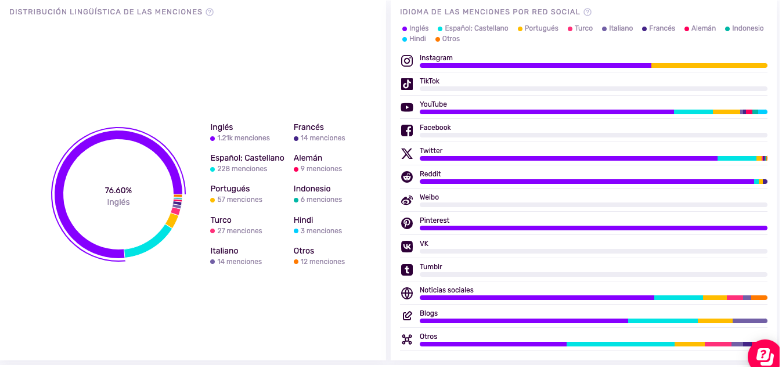This screenshot has width=784, height=367.
Task: Click the Instagram icon
Action: [x=407, y=61]
